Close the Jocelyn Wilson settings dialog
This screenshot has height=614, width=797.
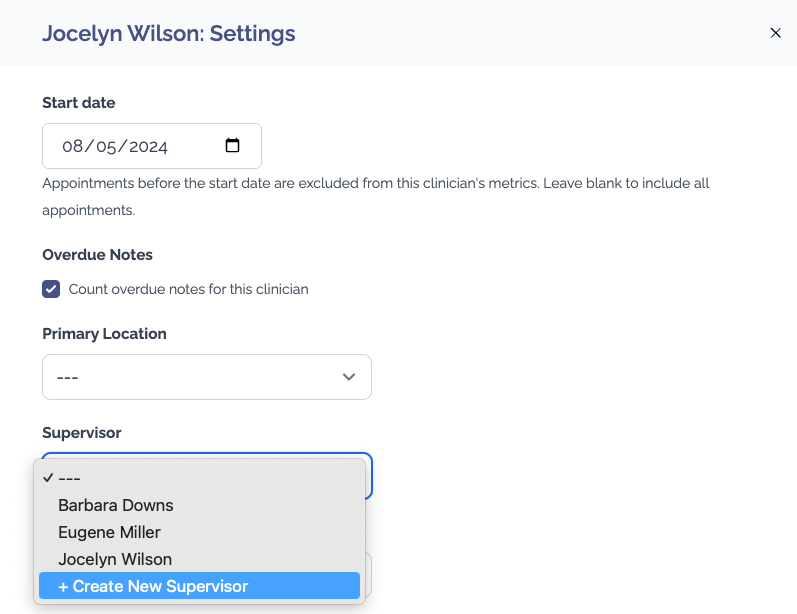(x=775, y=33)
